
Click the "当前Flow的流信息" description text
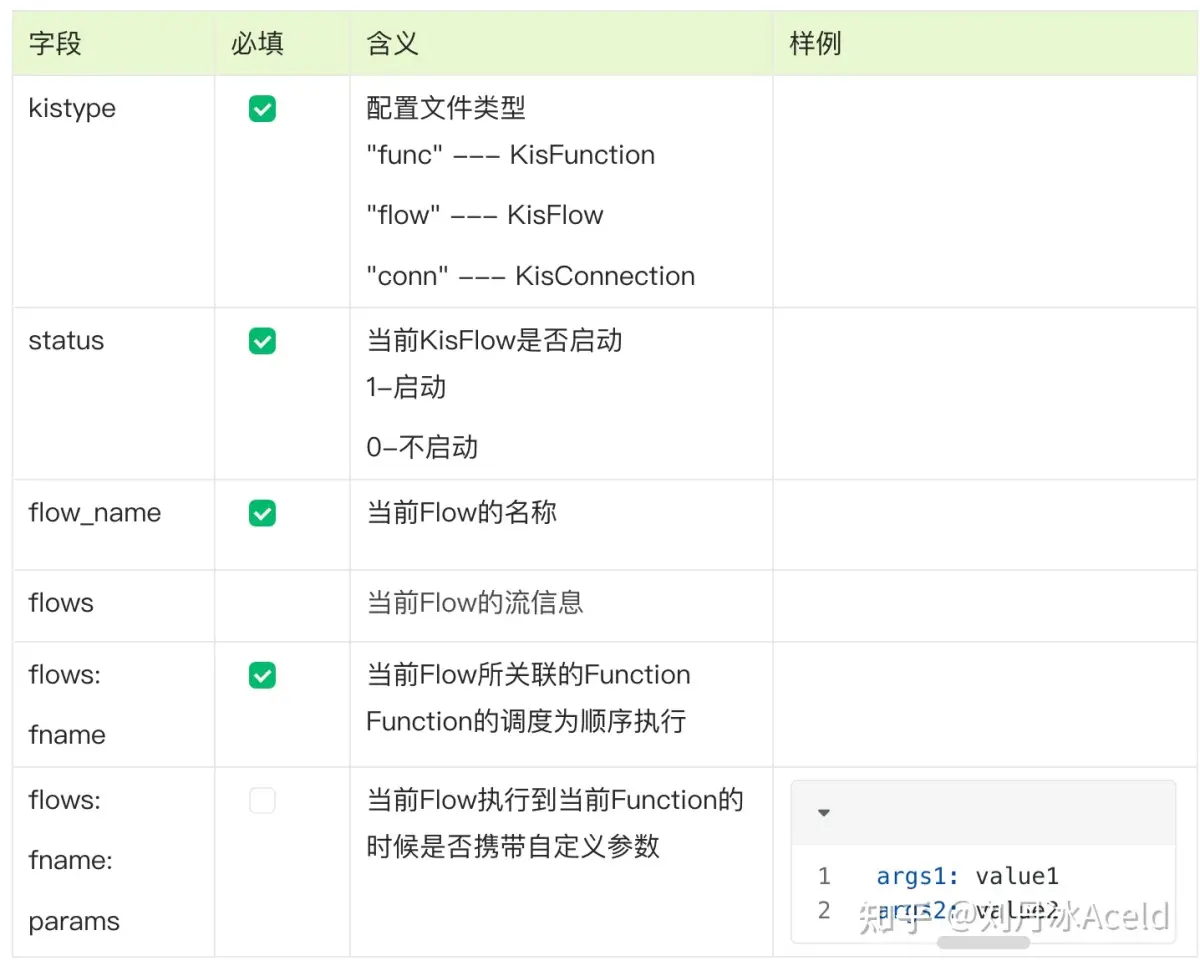(x=475, y=603)
